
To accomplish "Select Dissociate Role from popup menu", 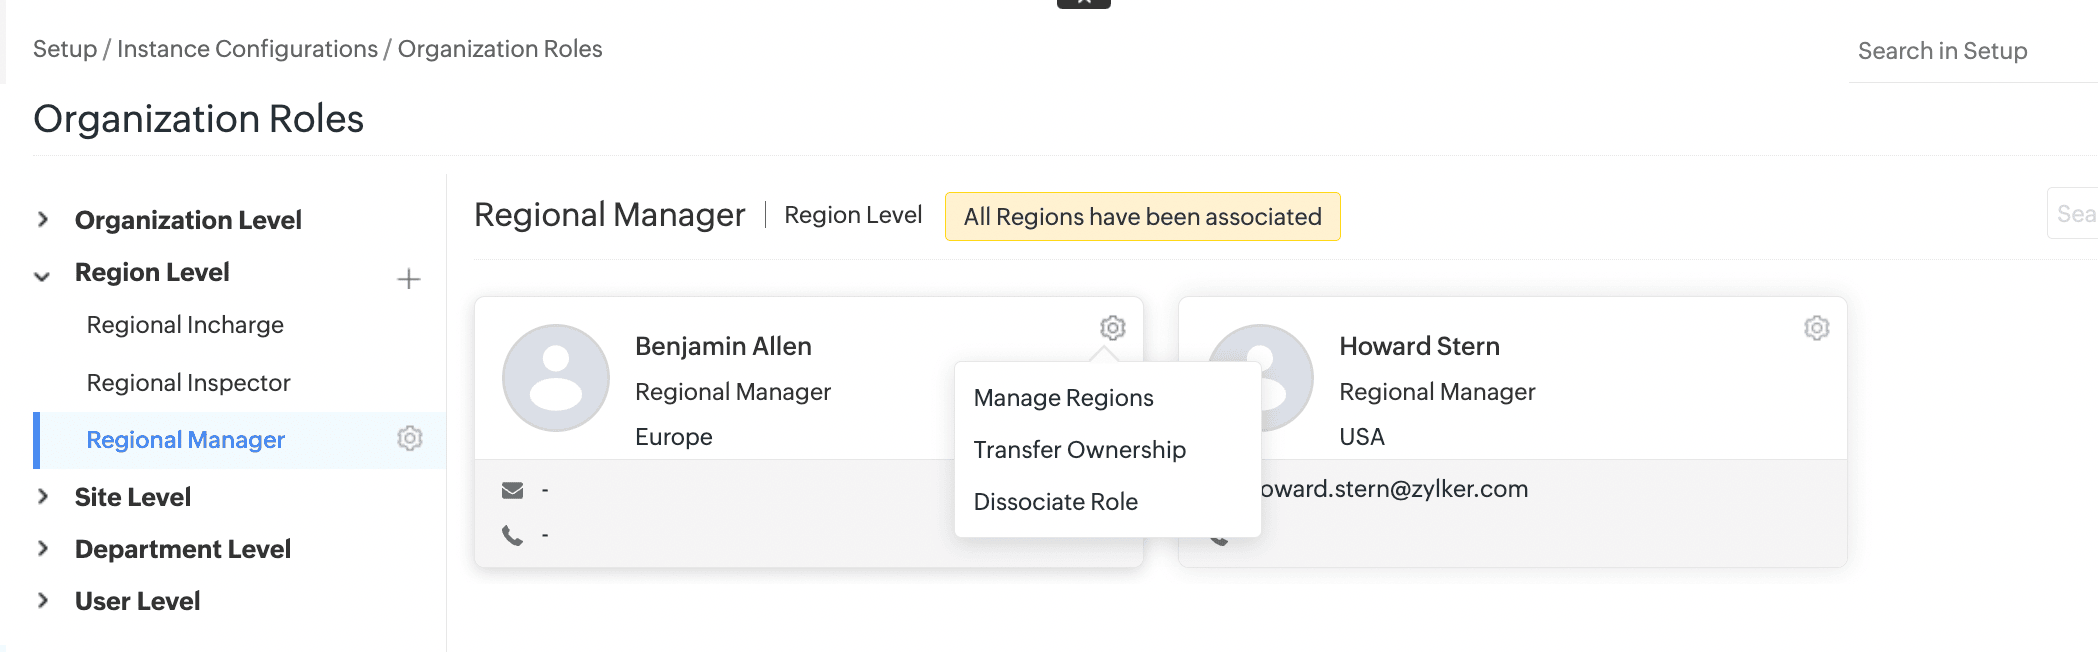I will [1055, 502].
